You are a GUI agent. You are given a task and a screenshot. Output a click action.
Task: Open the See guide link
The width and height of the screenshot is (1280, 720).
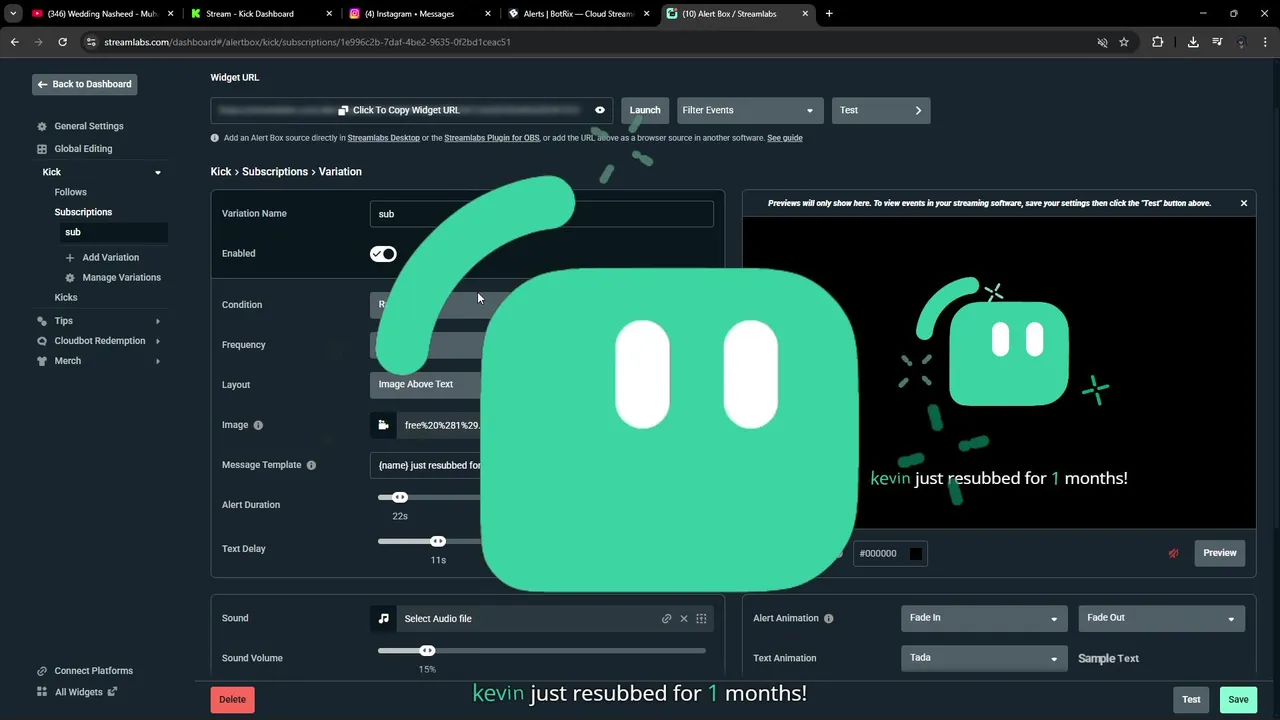point(785,138)
